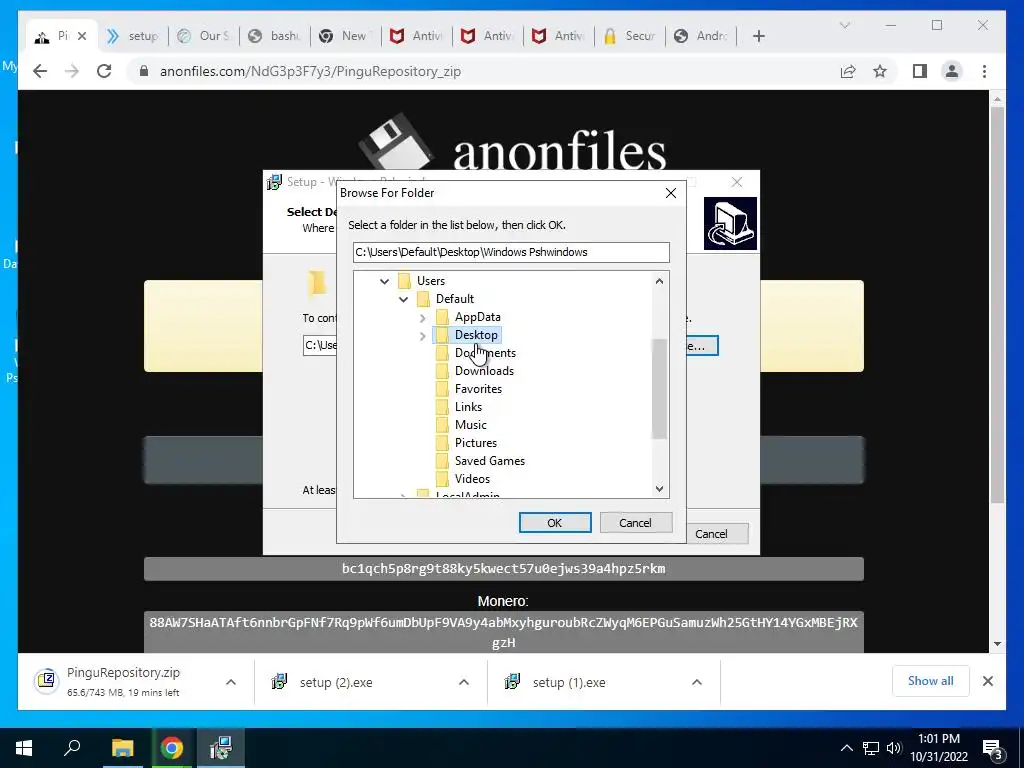Close the Browse For Folder dialog

(x=671, y=193)
